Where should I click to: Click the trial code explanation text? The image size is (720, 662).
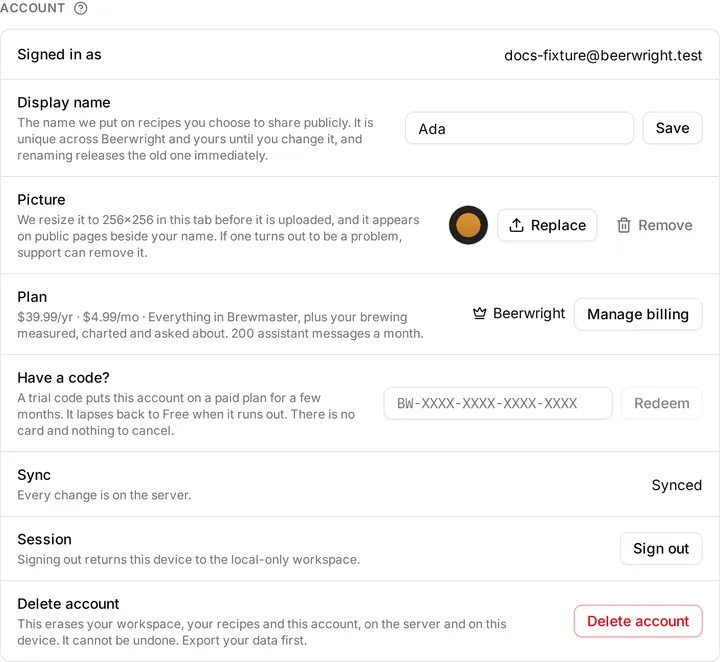tap(186, 414)
